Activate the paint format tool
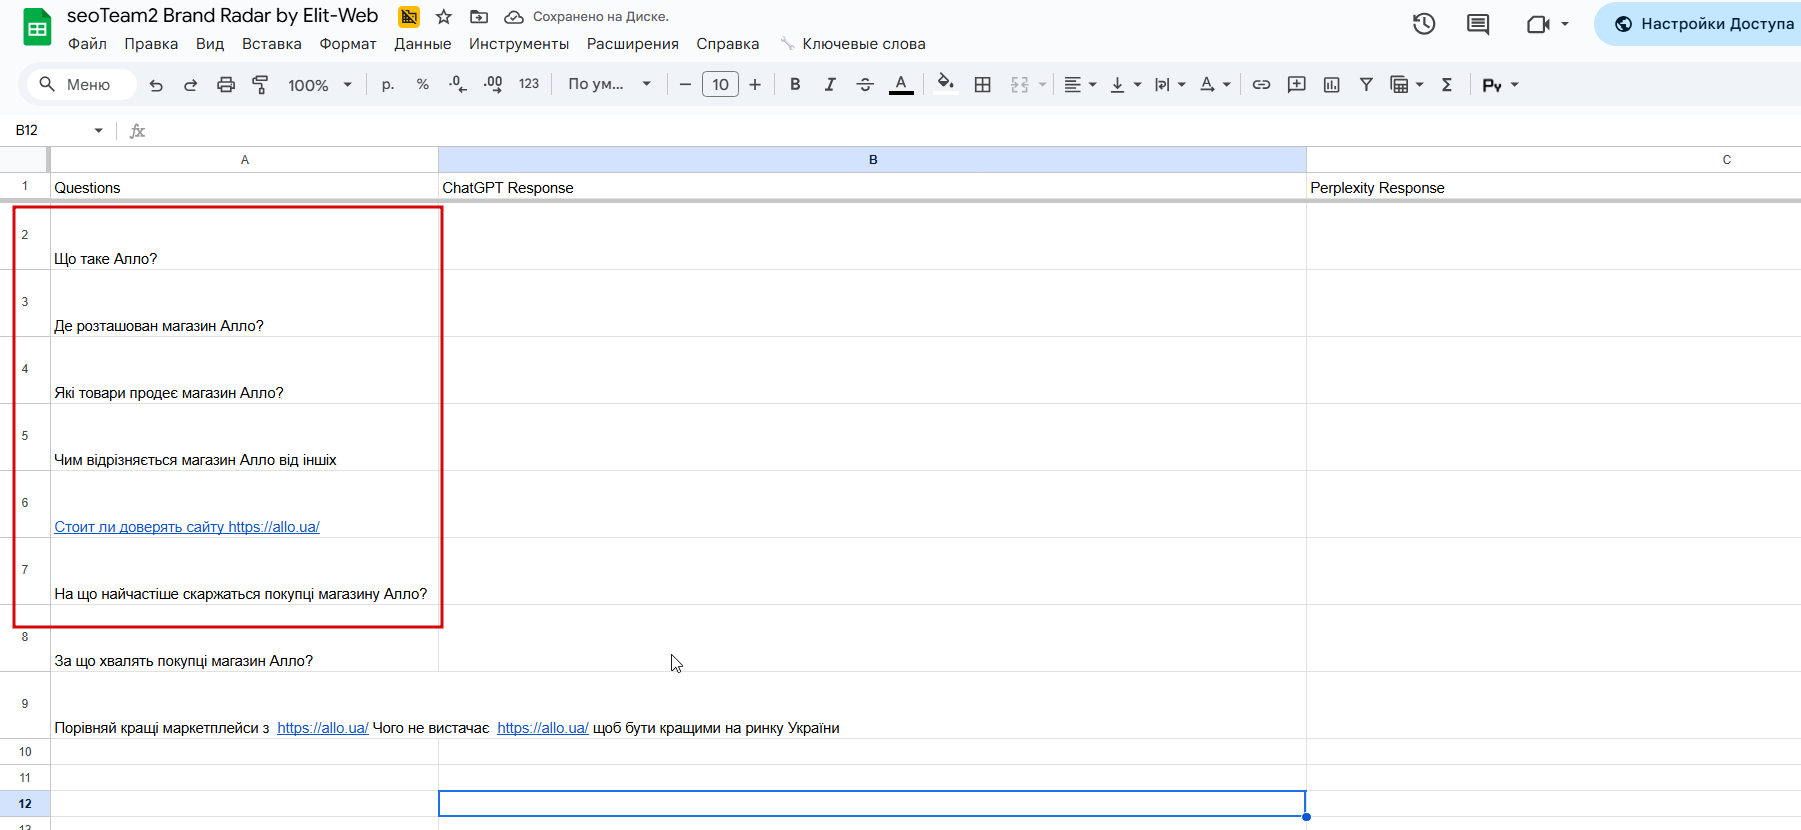The image size is (1801, 830). tap(260, 85)
